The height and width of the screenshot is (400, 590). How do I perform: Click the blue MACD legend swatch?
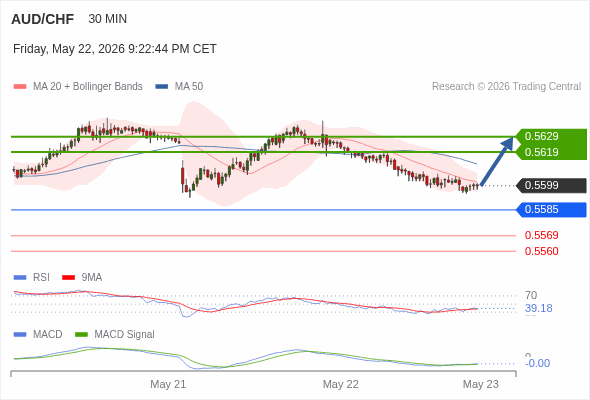pos(20,335)
